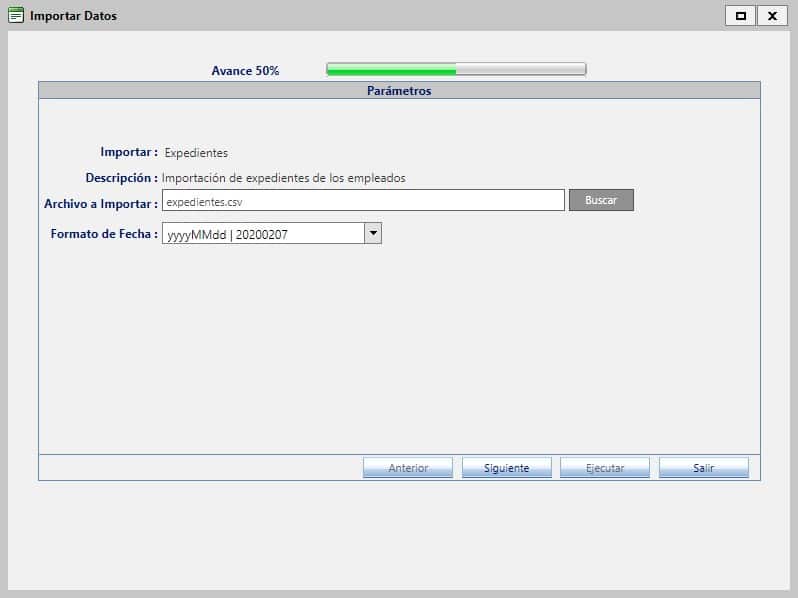This screenshot has height=598, width=798.
Task: Click the Expedientes import type value
Action: pyautogui.click(x=196, y=153)
